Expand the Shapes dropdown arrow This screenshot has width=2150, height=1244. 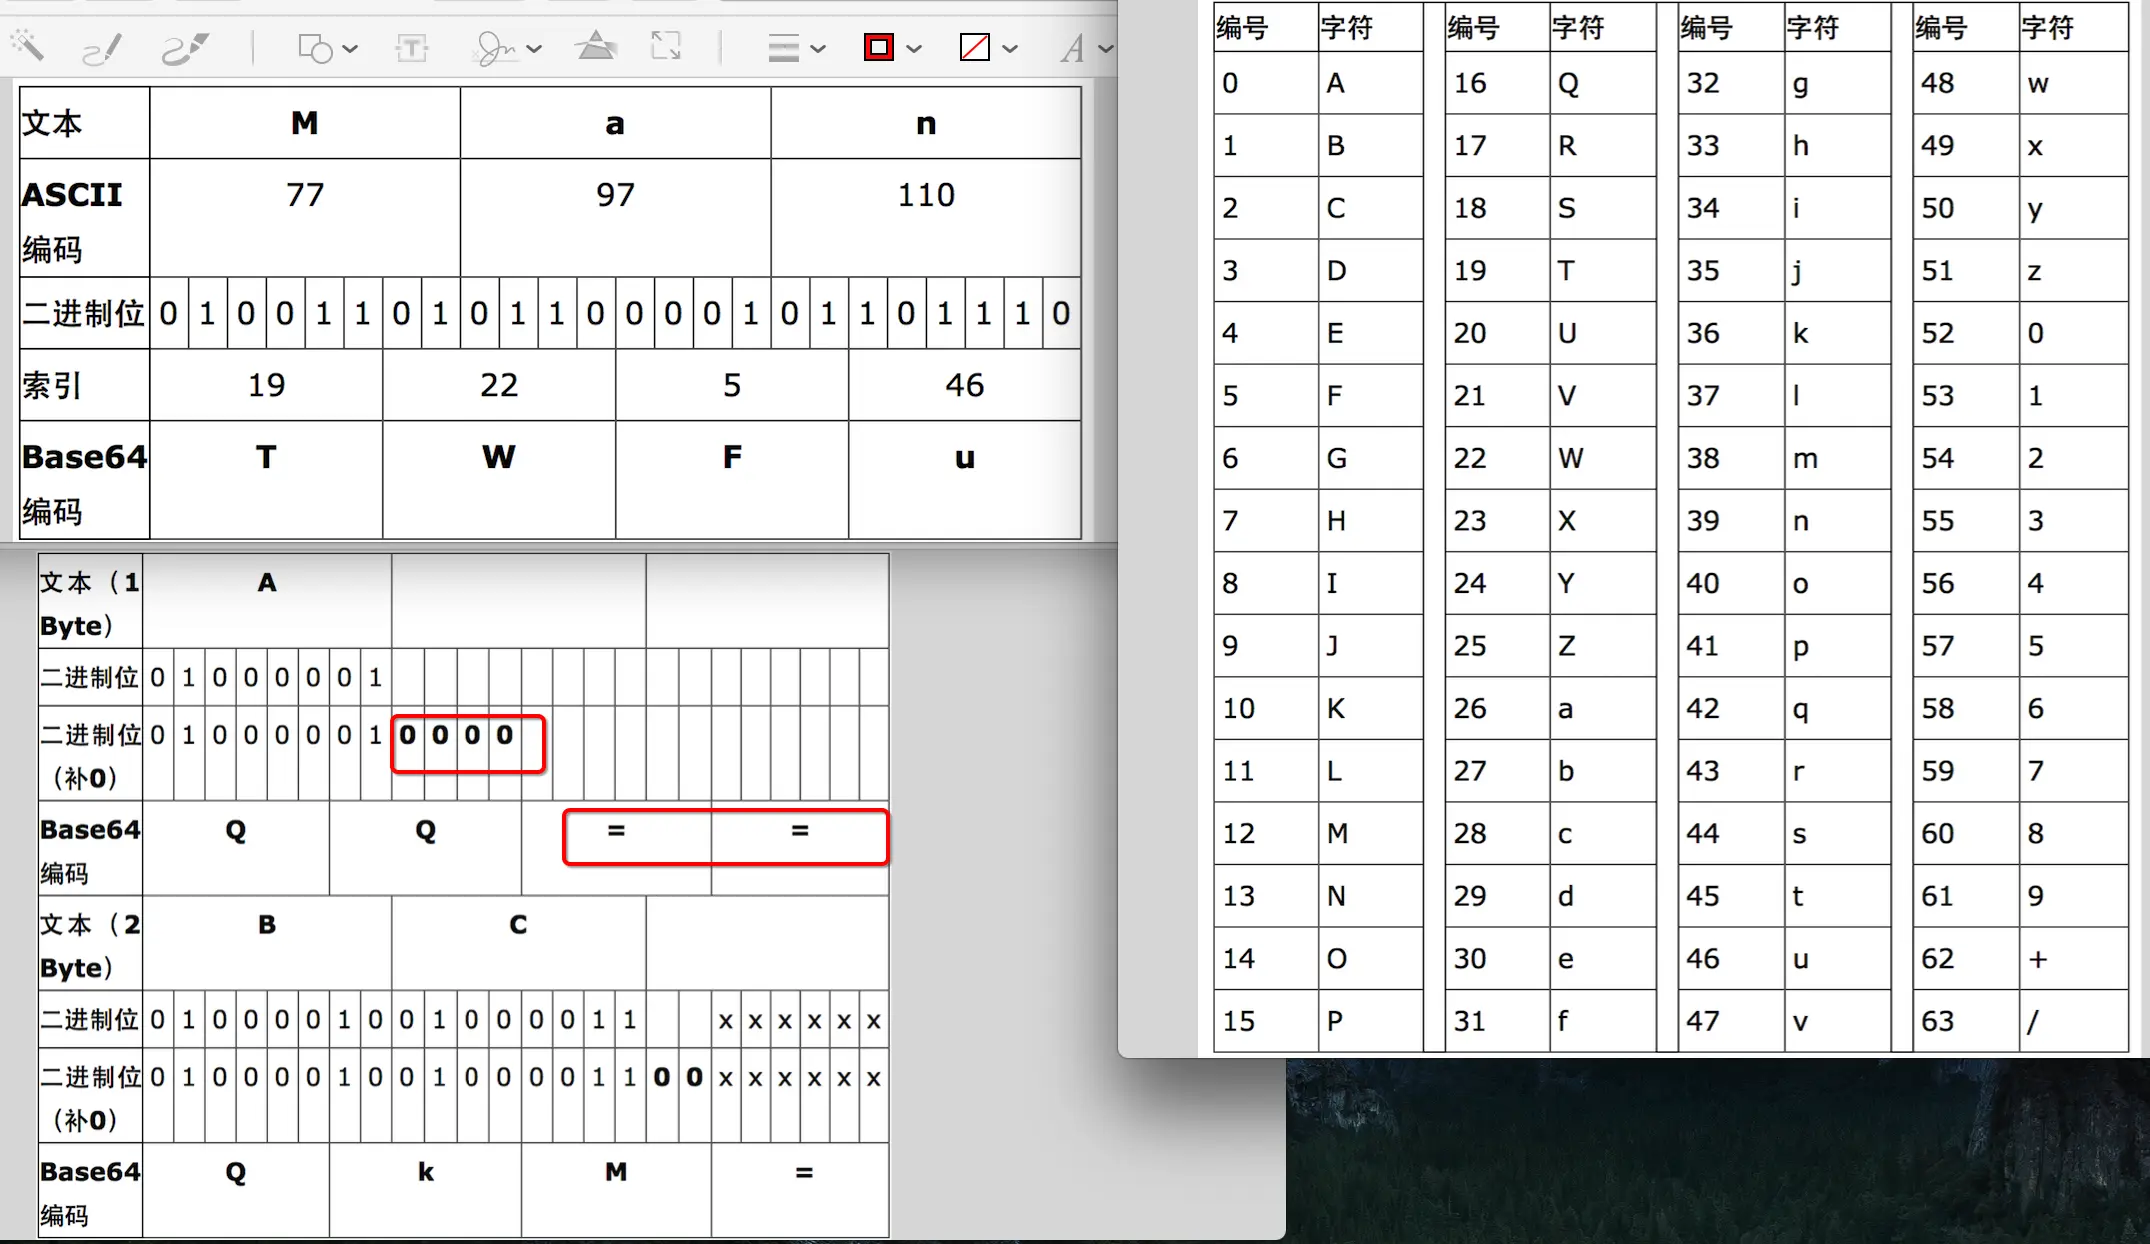click(350, 48)
